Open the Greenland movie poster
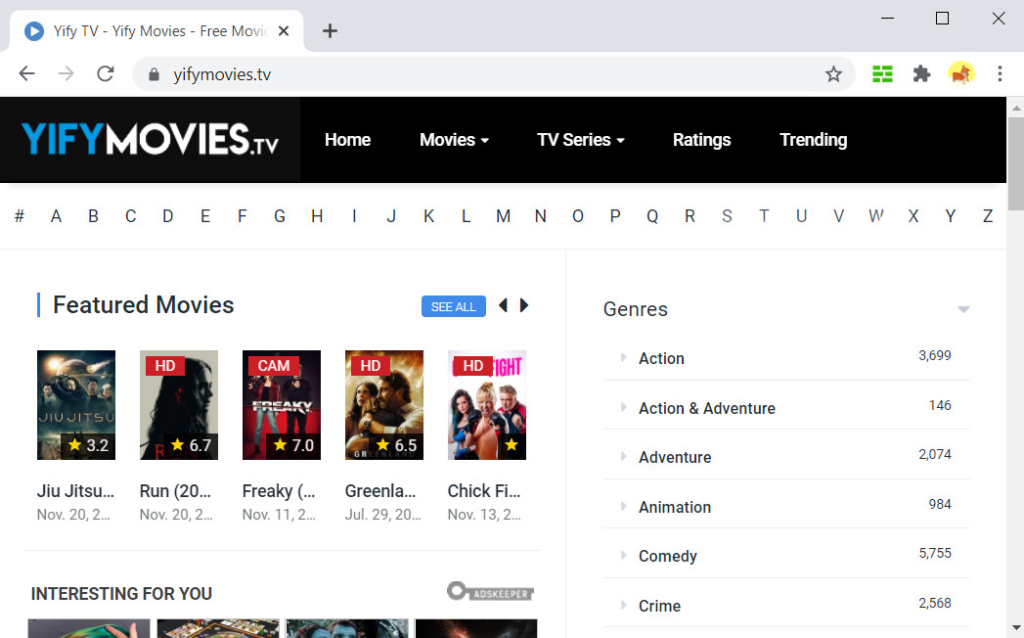 pyautogui.click(x=384, y=405)
